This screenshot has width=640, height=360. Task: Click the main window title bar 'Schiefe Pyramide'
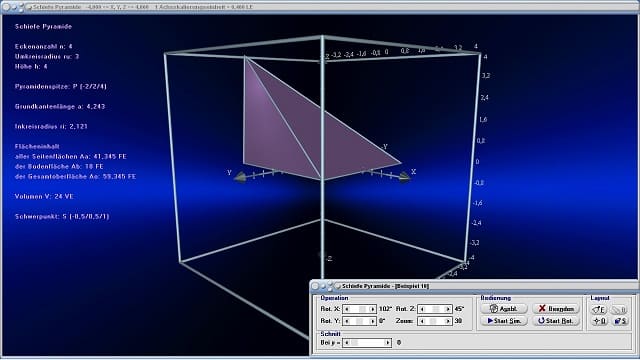click(320, 7)
